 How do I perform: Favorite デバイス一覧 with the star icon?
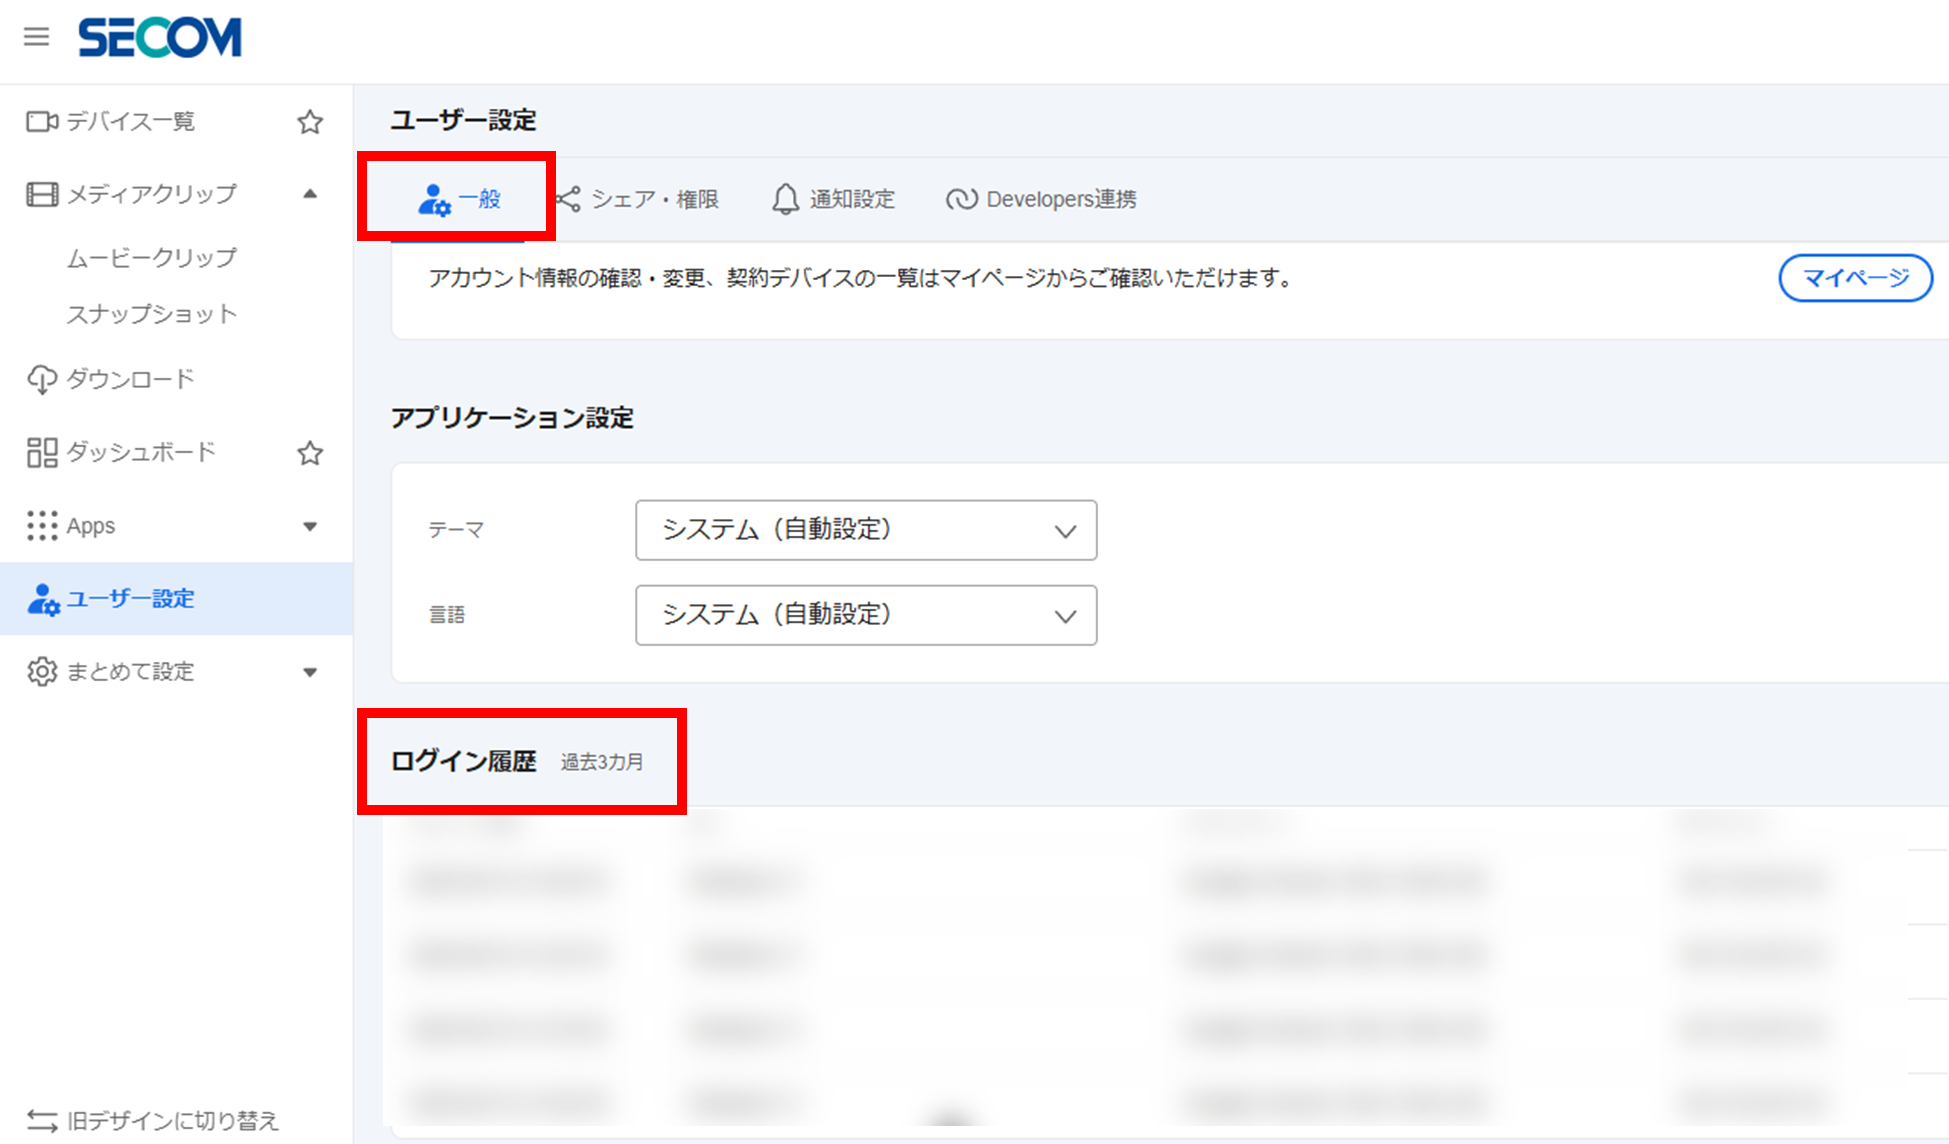click(310, 122)
